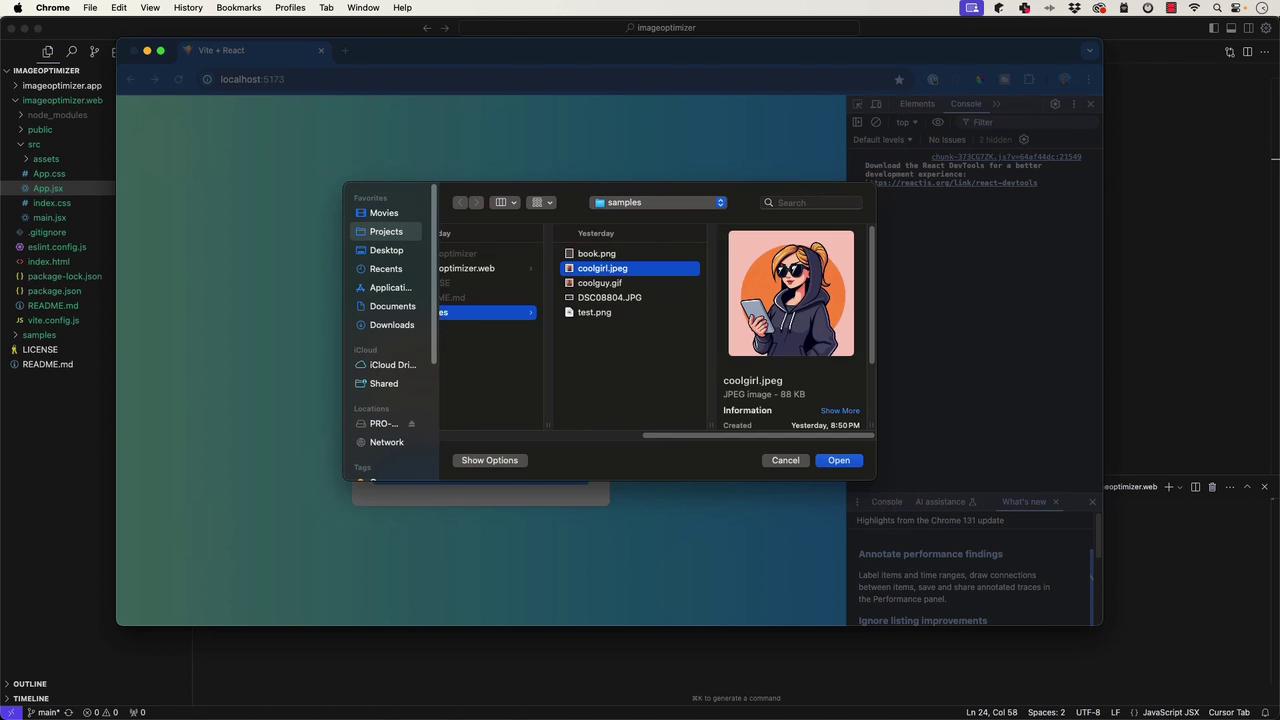Open Console settings gear beside hidden count
This screenshot has width=1280, height=720.
[x=1023, y=140]
